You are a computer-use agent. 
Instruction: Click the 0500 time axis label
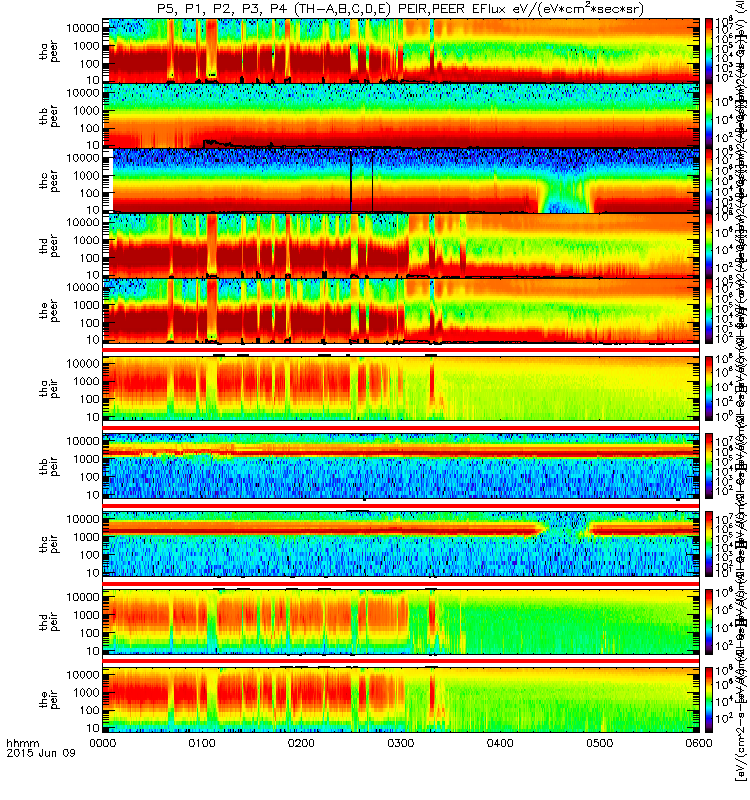(x=599, y=743)
